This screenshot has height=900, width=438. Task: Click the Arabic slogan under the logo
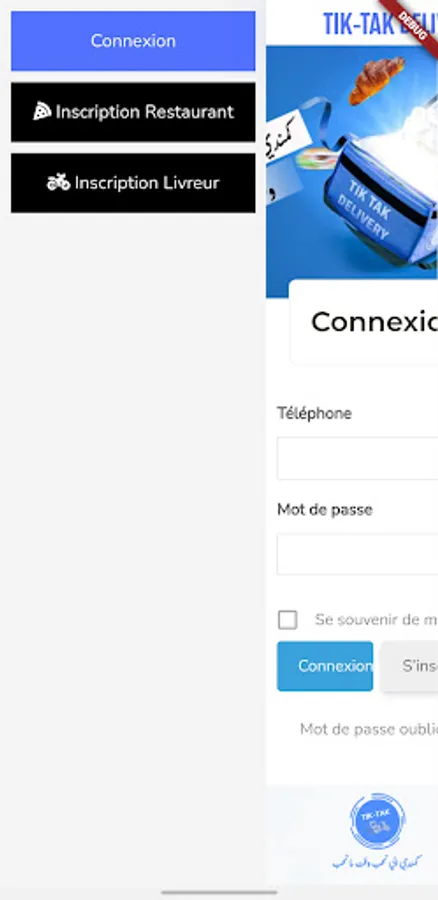(378, 862)
